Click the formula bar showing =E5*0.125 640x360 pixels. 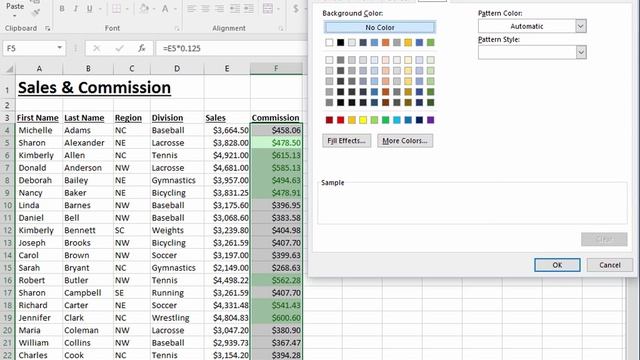click(x=231, y=48)
